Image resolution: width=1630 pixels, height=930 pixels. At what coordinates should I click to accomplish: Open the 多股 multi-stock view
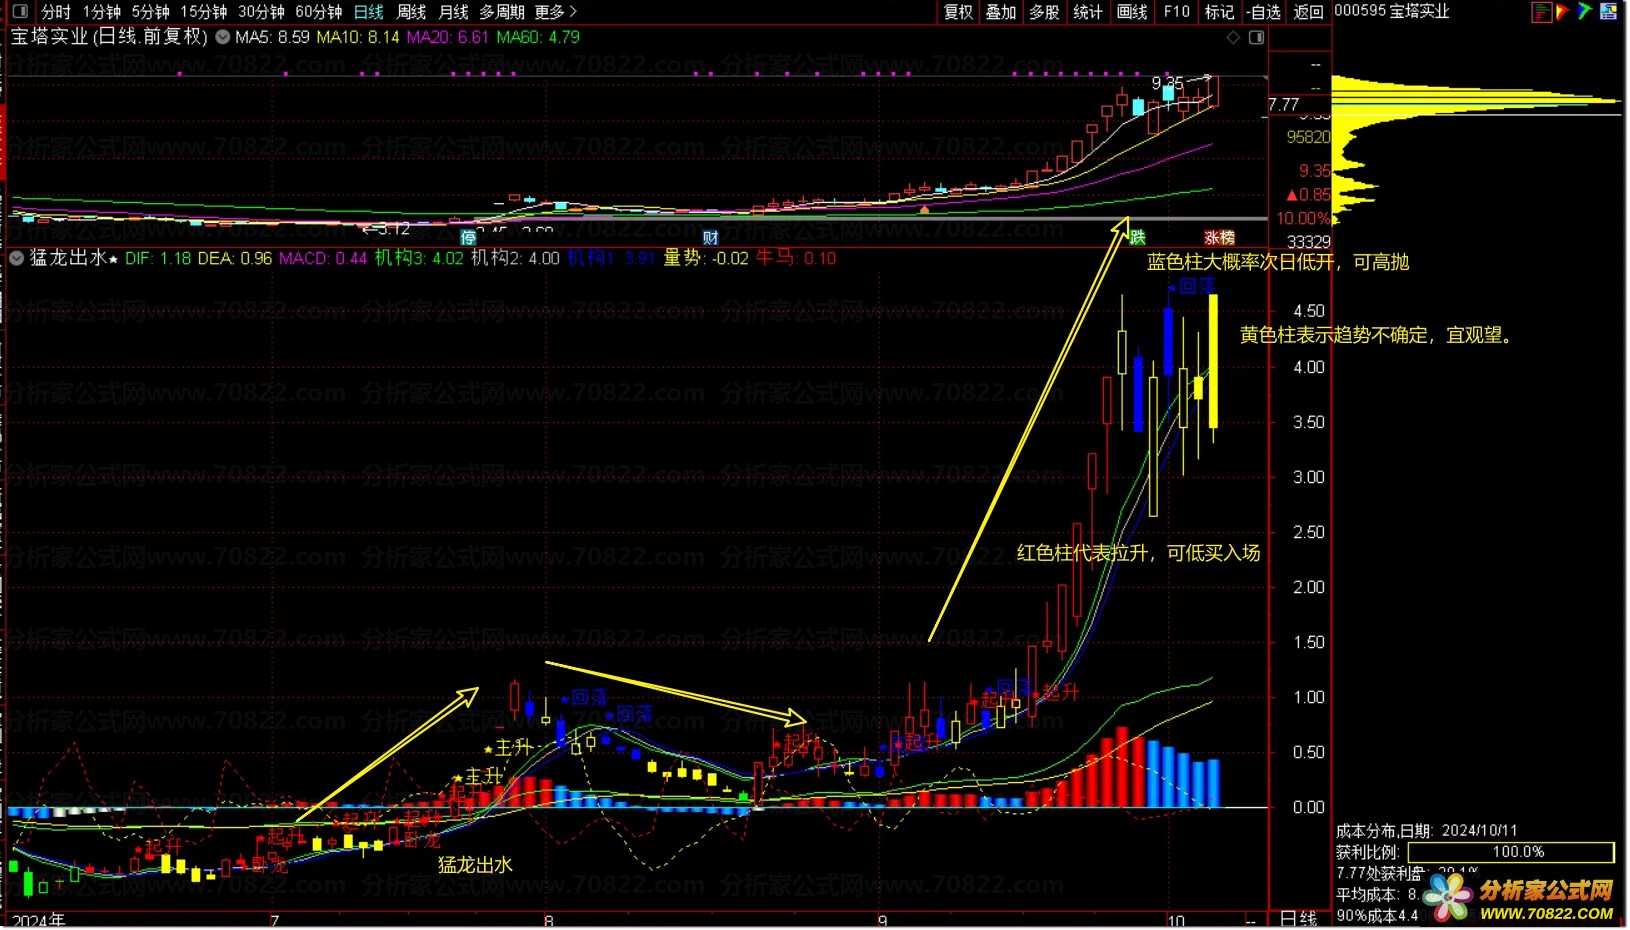pos(1045,12)
